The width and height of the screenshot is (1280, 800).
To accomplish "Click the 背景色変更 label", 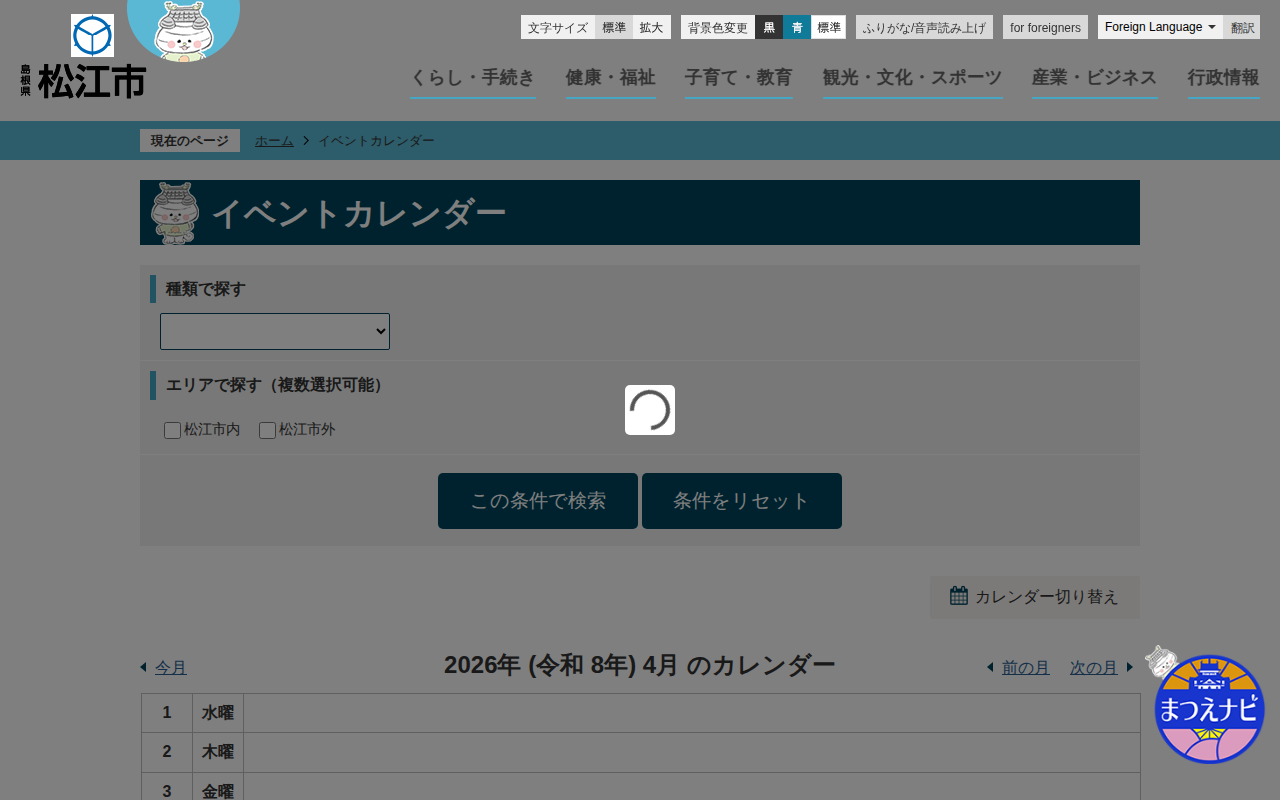I will pyautogui.click(x=718, y=27).
